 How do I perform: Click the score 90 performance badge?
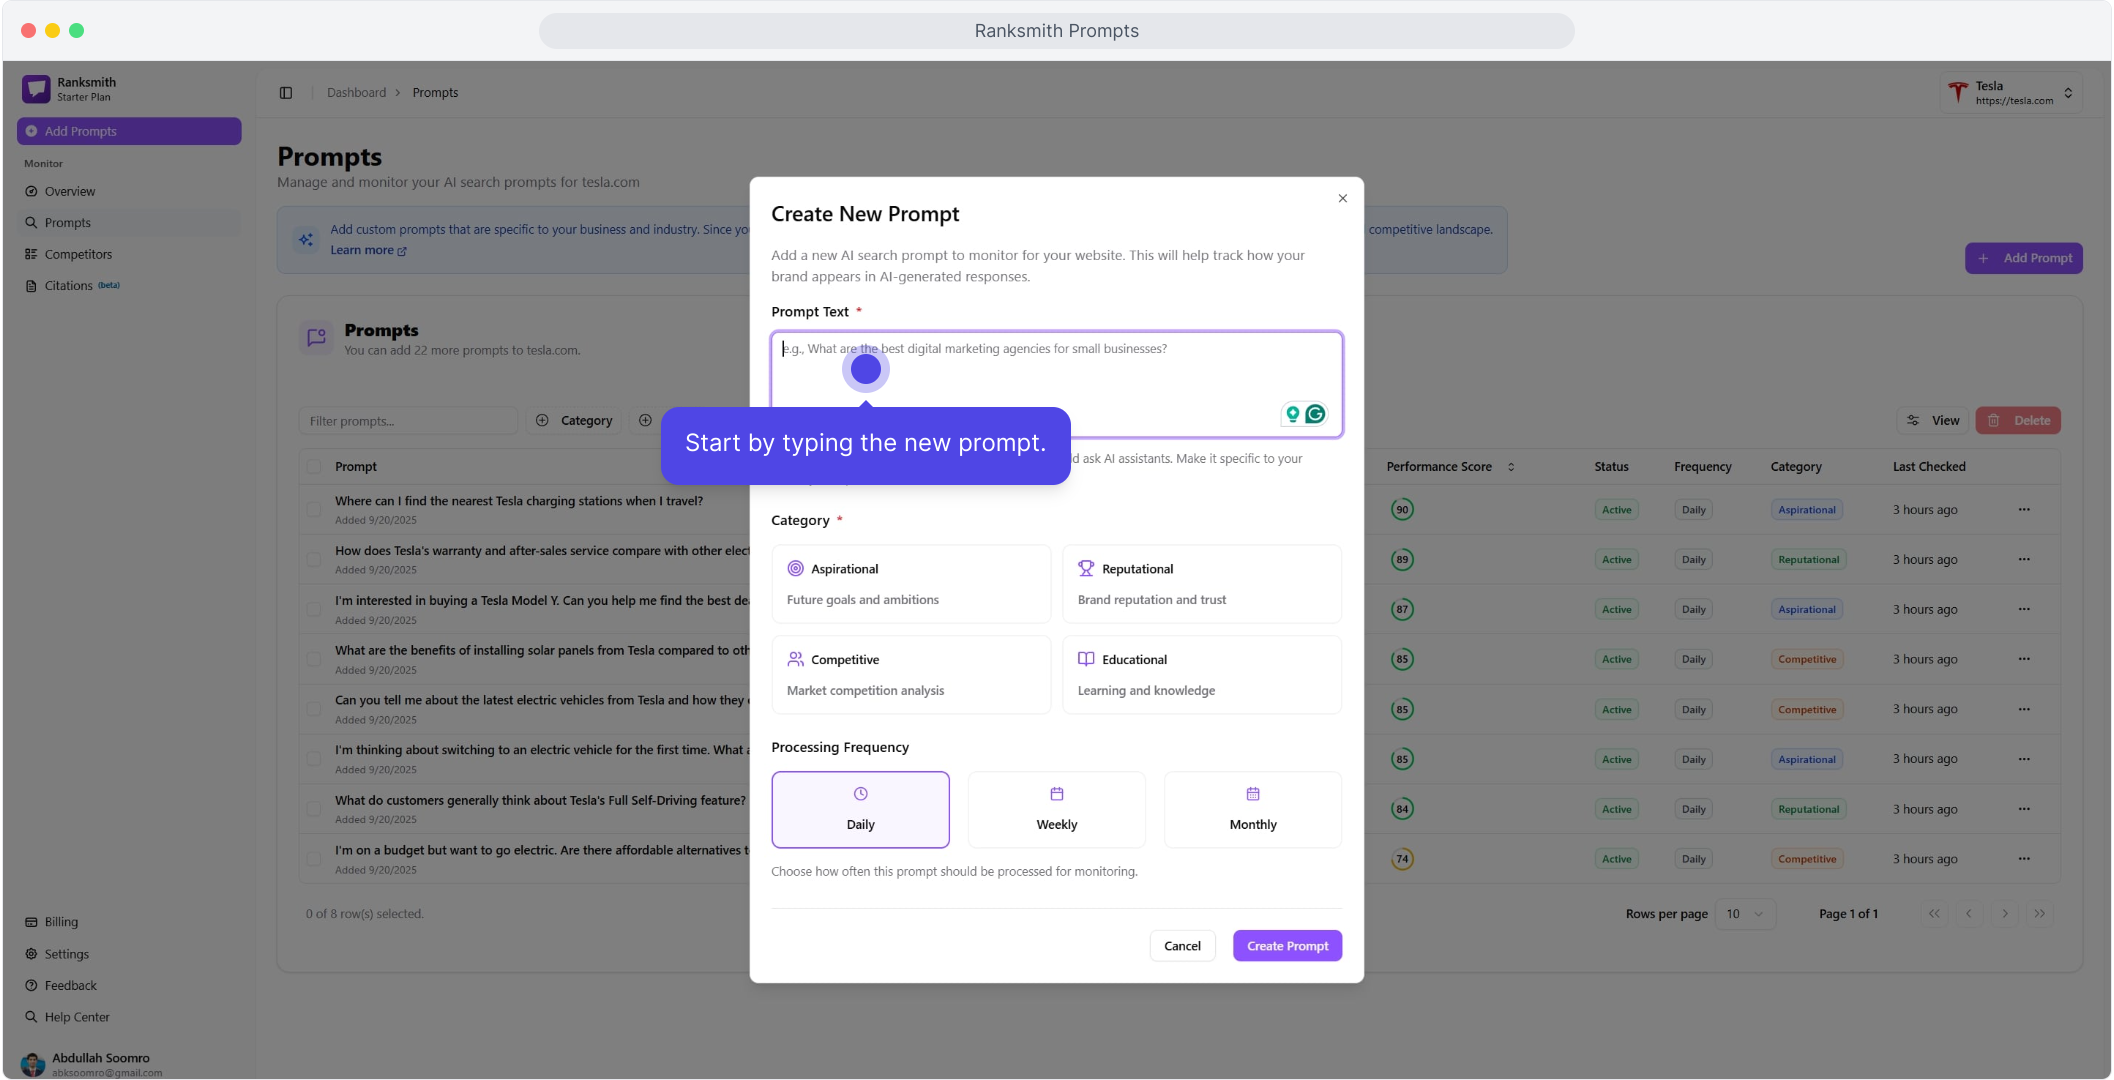[x=1402, y=510]
